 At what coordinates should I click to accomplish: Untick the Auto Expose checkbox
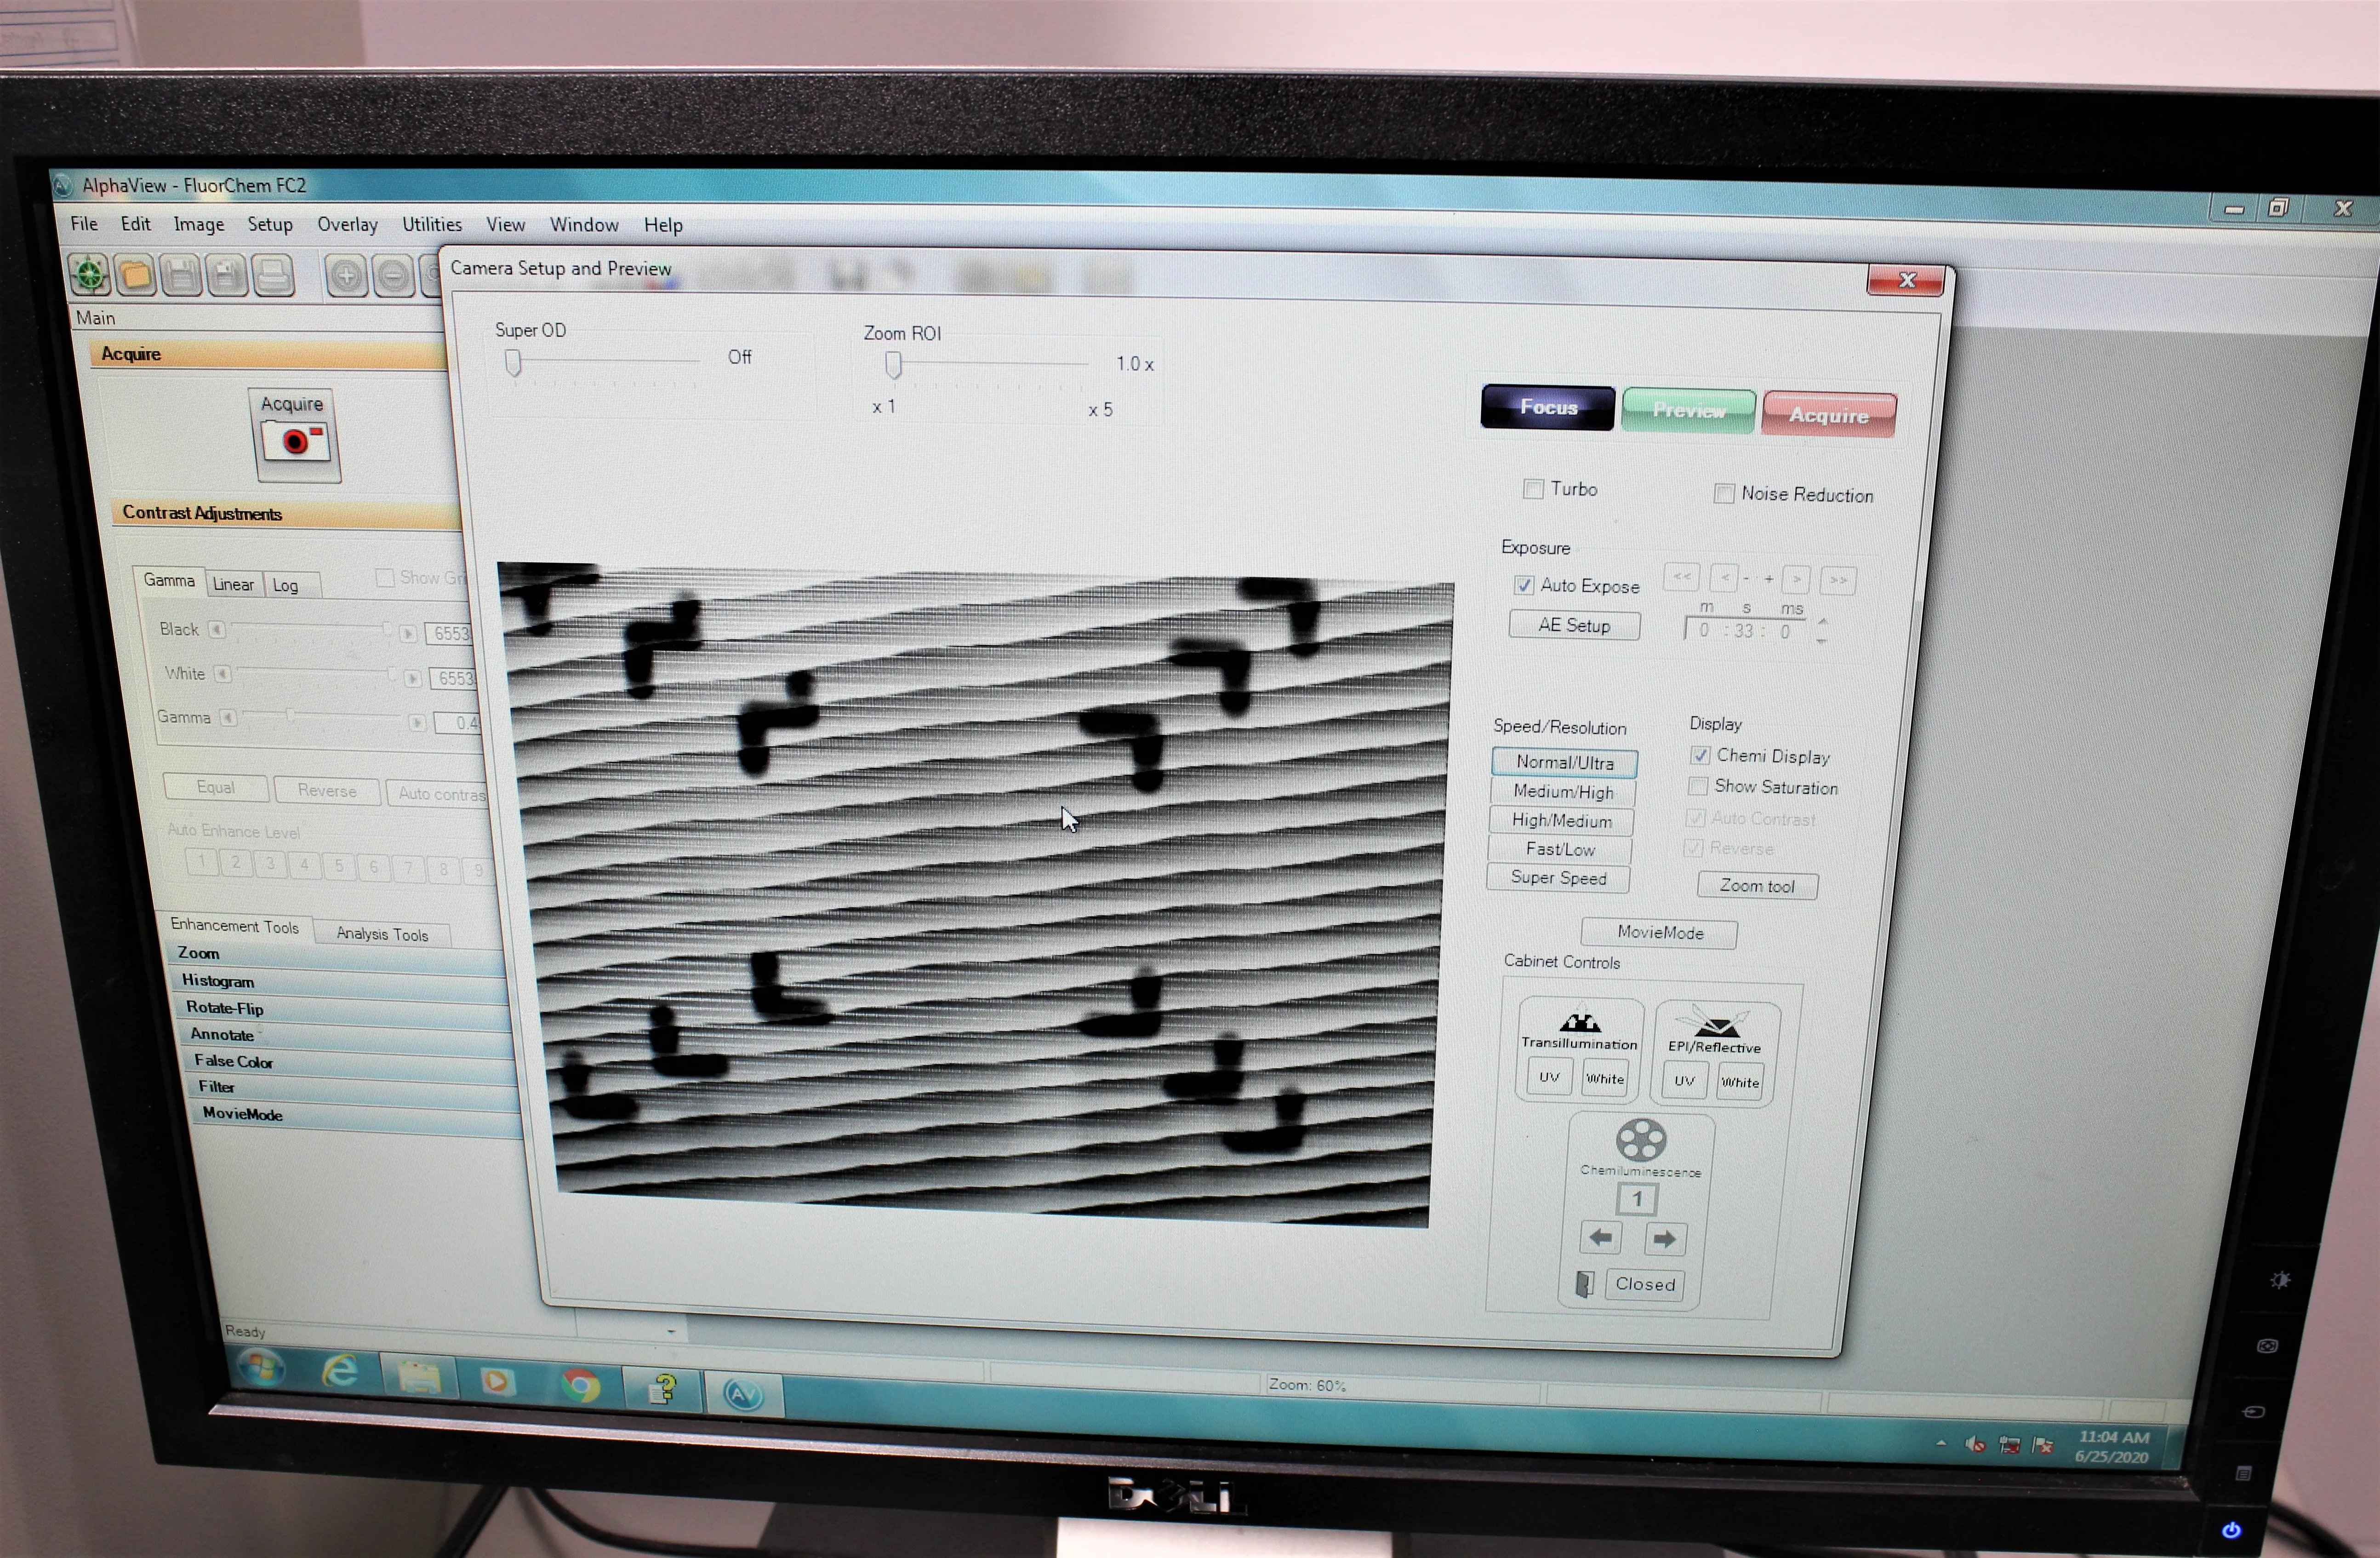pyautogui.click(x=1524, y=585)
